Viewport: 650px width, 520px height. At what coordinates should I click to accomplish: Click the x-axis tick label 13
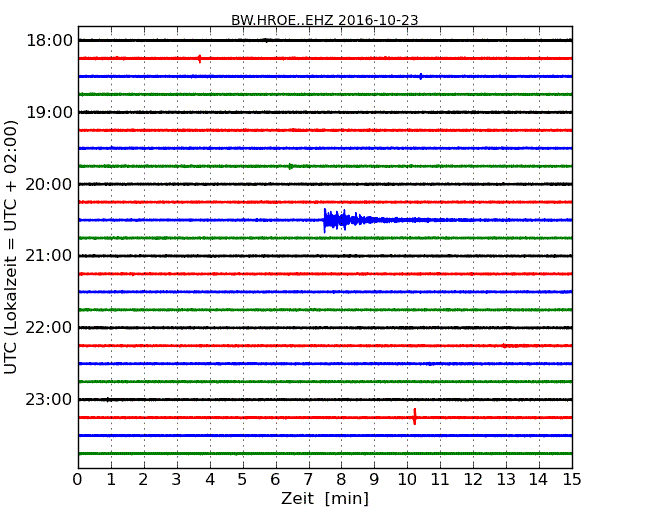click(506, 479)
